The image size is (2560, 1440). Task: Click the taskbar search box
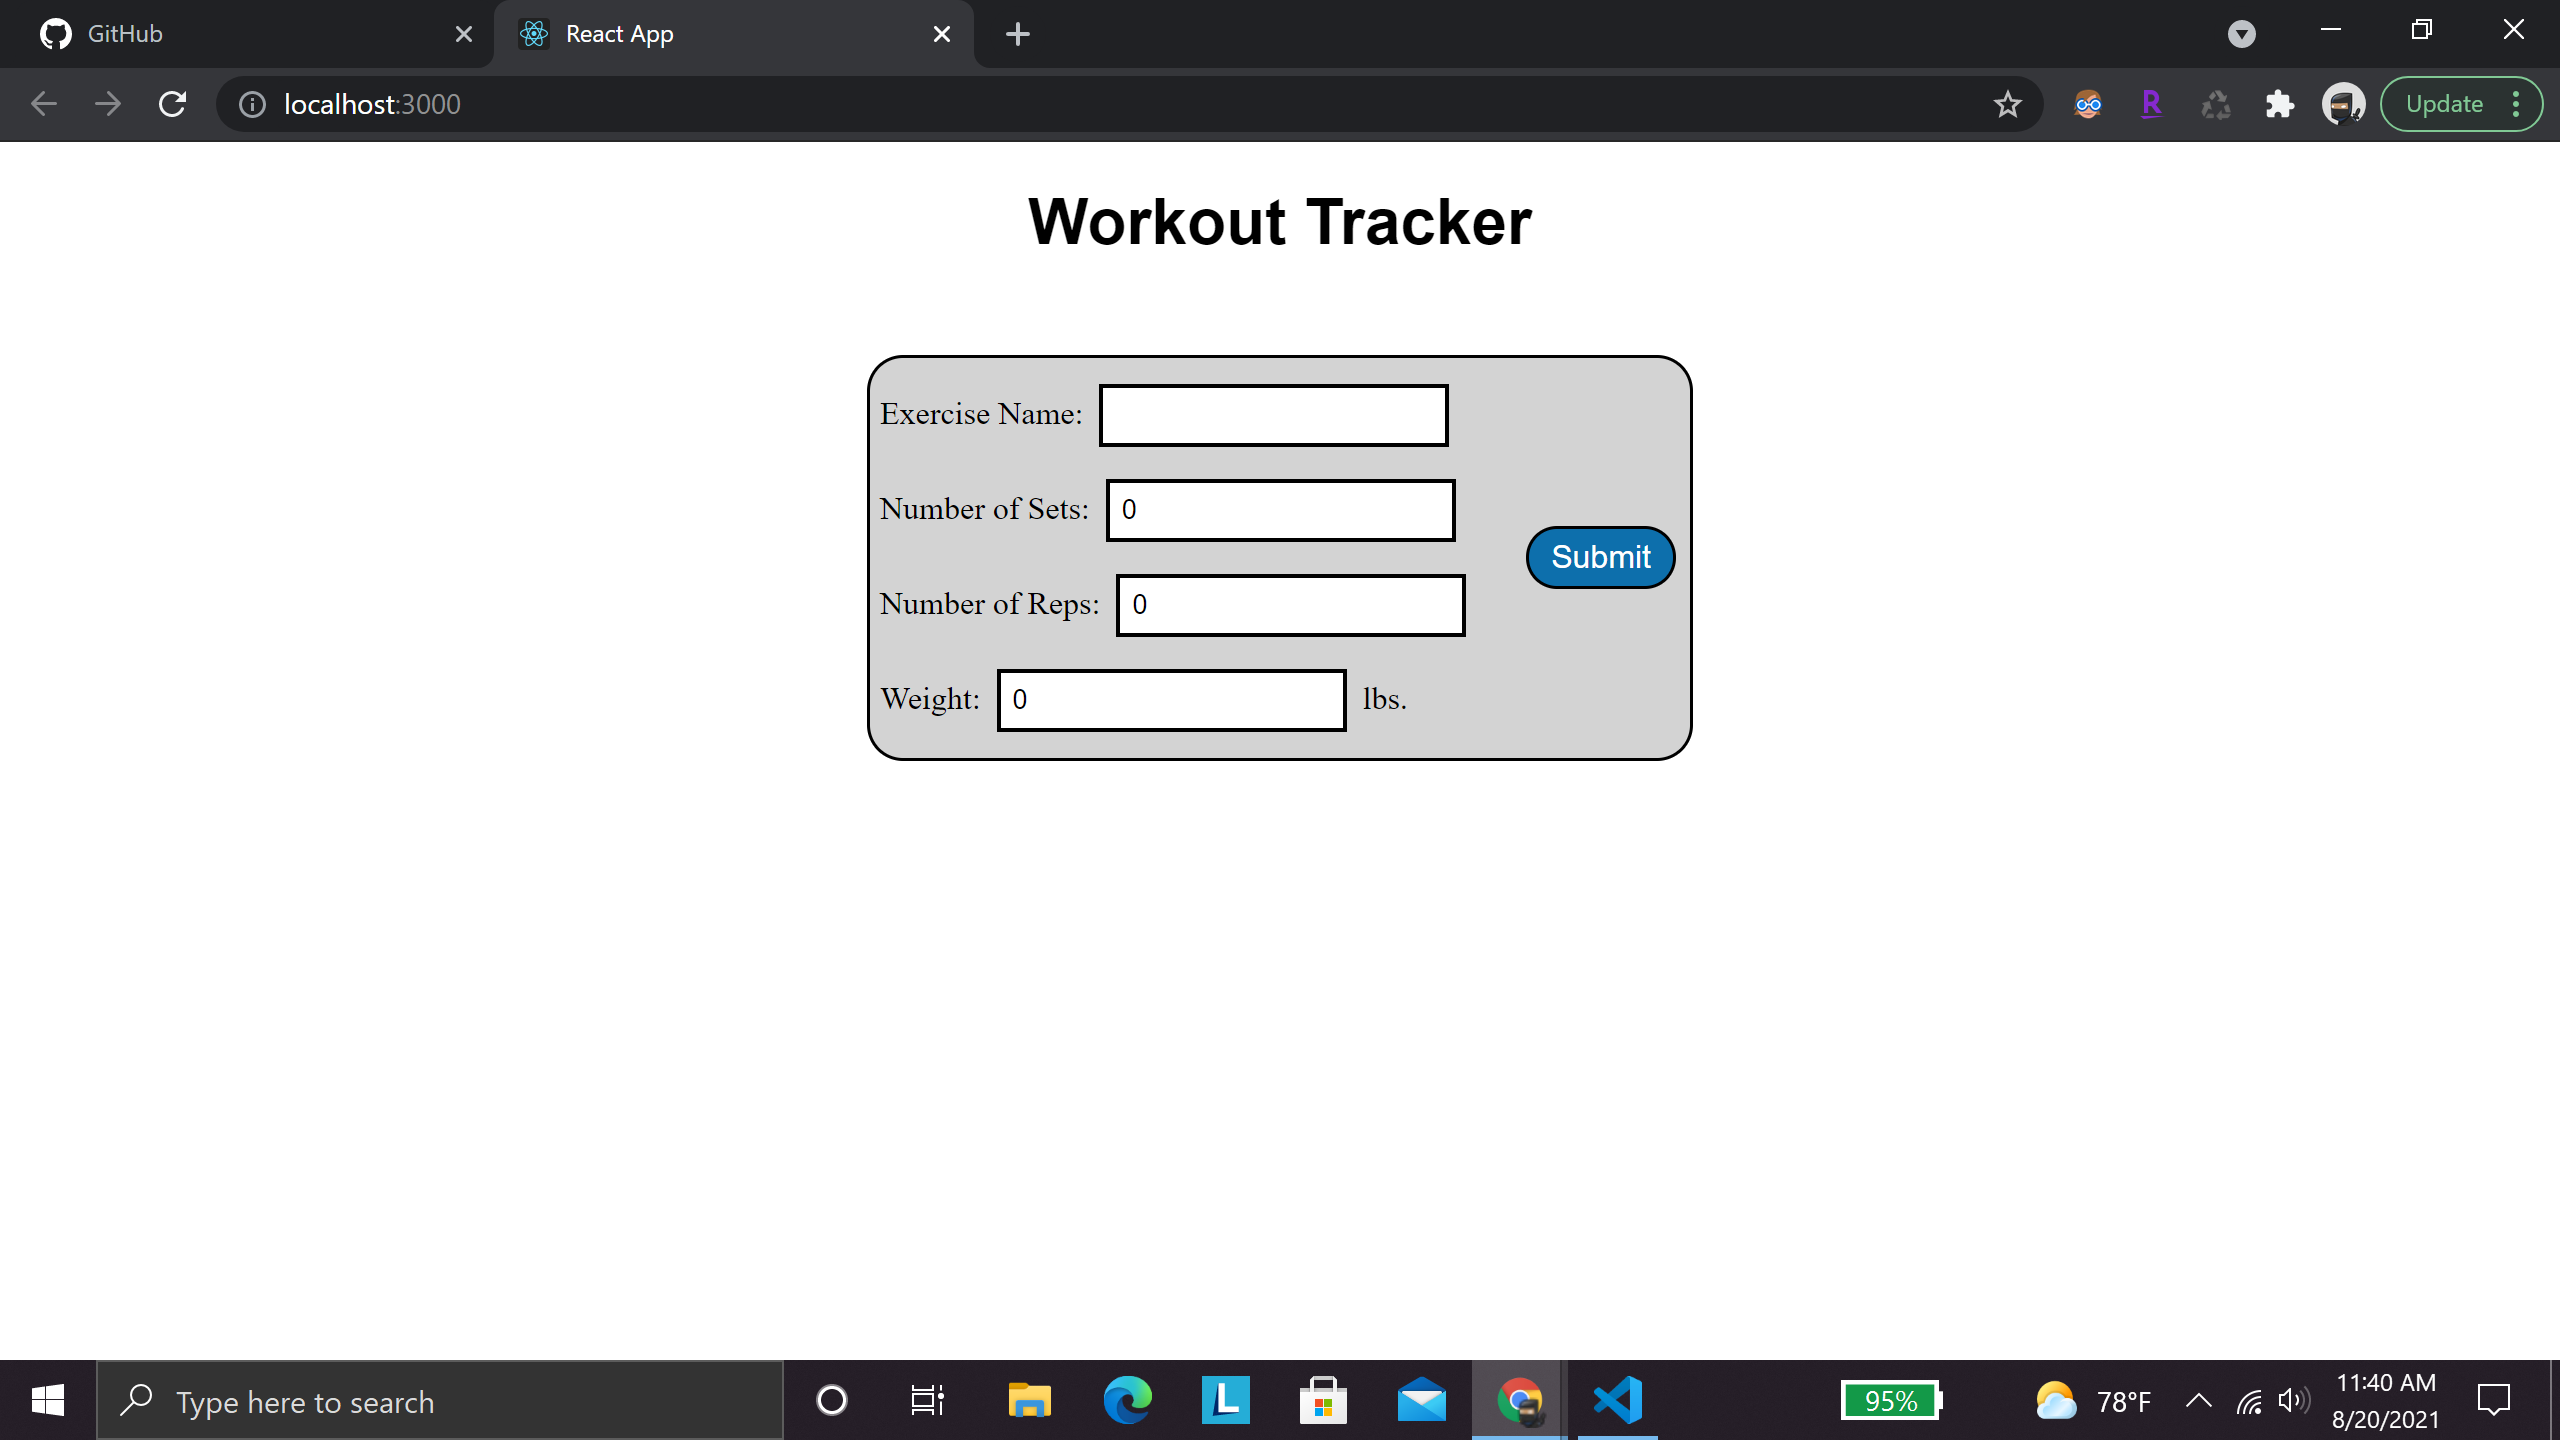440,1400
